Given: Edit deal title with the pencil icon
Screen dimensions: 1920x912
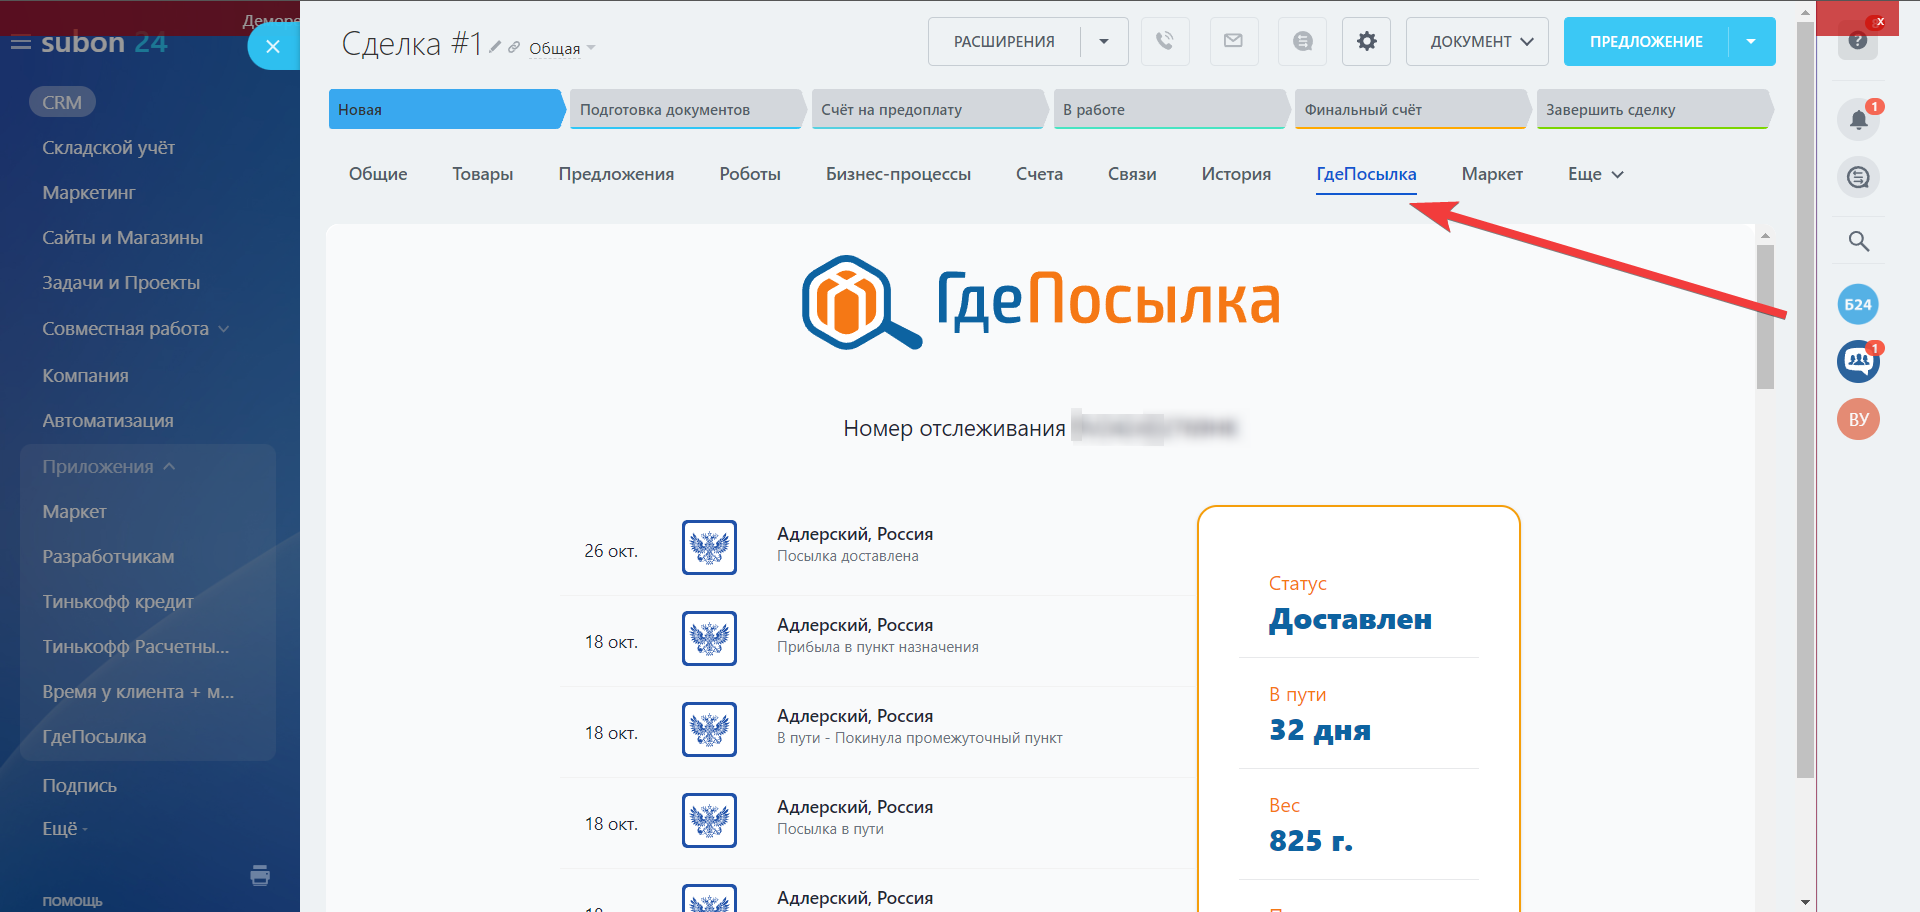Looking at the screenshot, I should tap(495, 47).
